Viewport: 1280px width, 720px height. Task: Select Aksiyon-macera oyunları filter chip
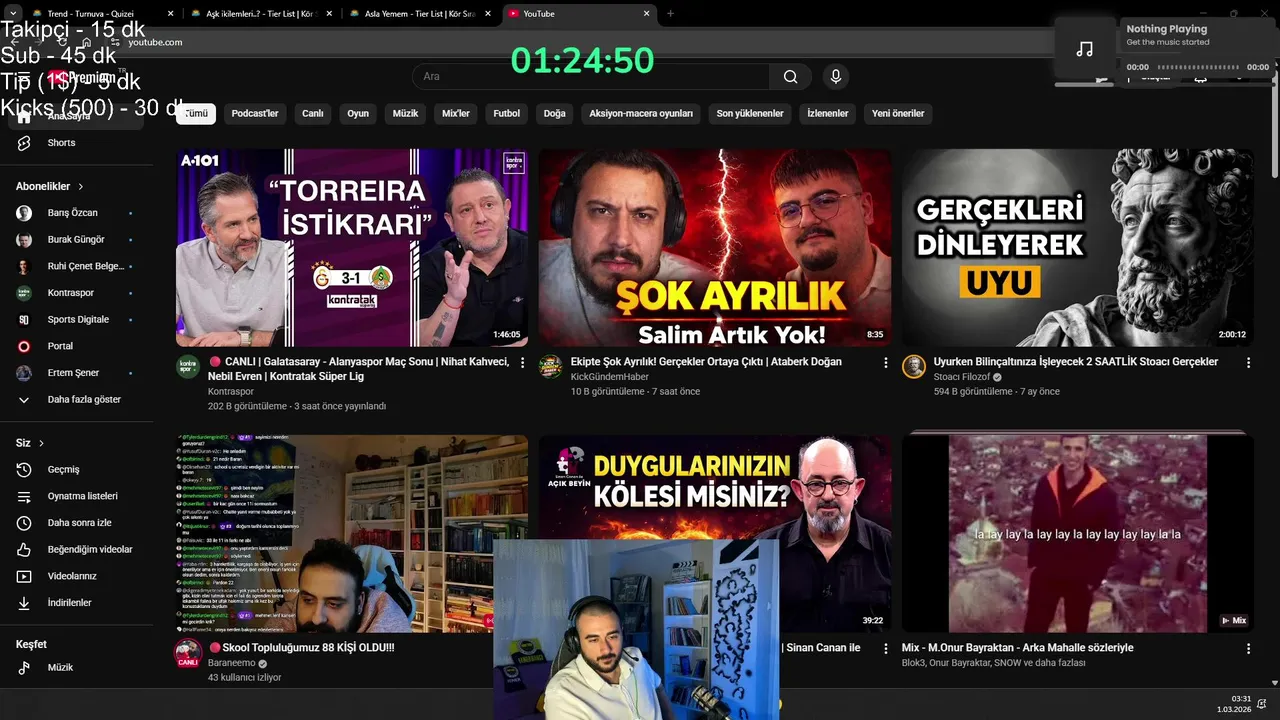(641, 114)
